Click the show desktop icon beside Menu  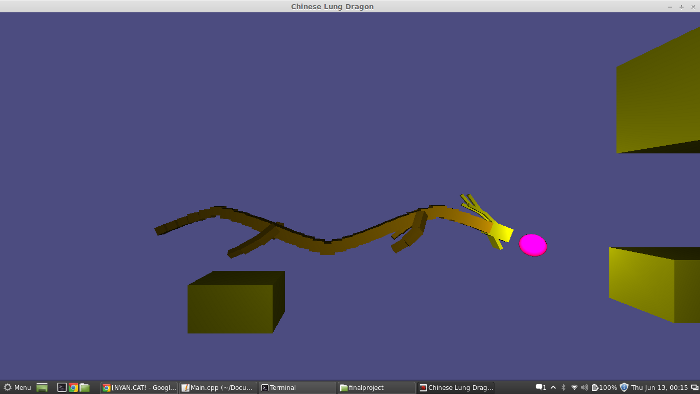tap(42, 387)
